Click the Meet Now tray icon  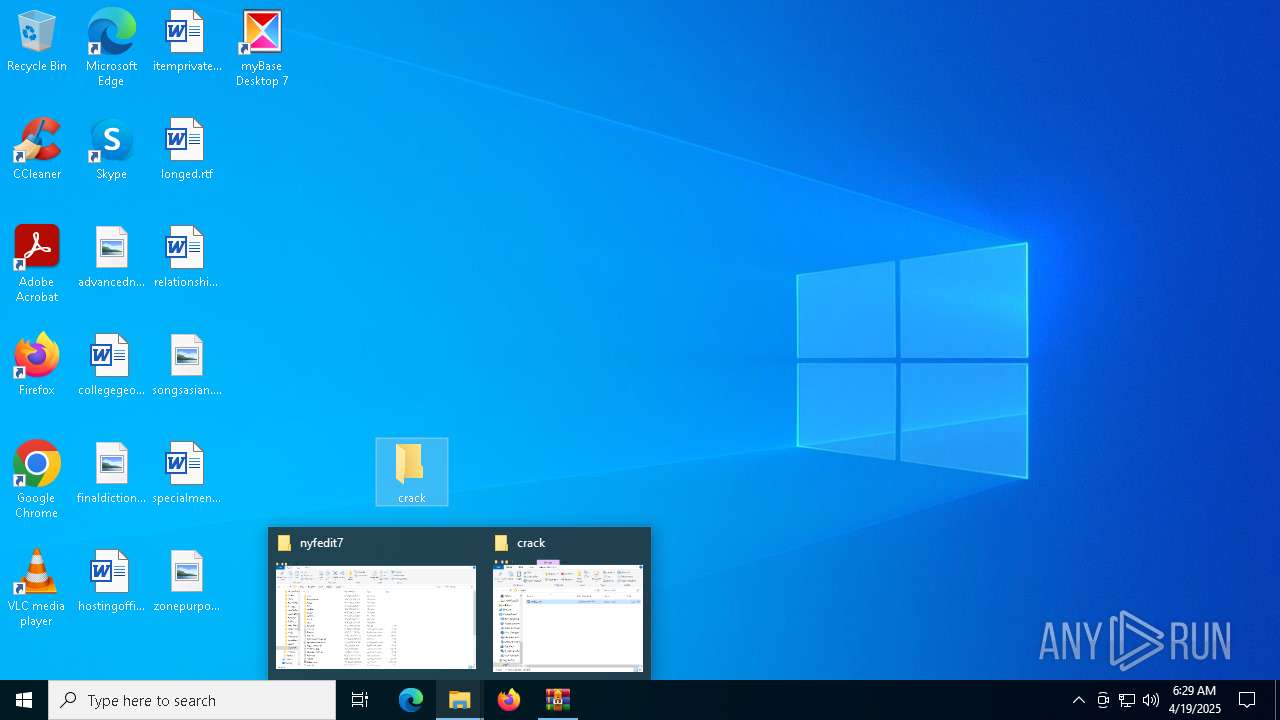click(x=1103, y=700)
